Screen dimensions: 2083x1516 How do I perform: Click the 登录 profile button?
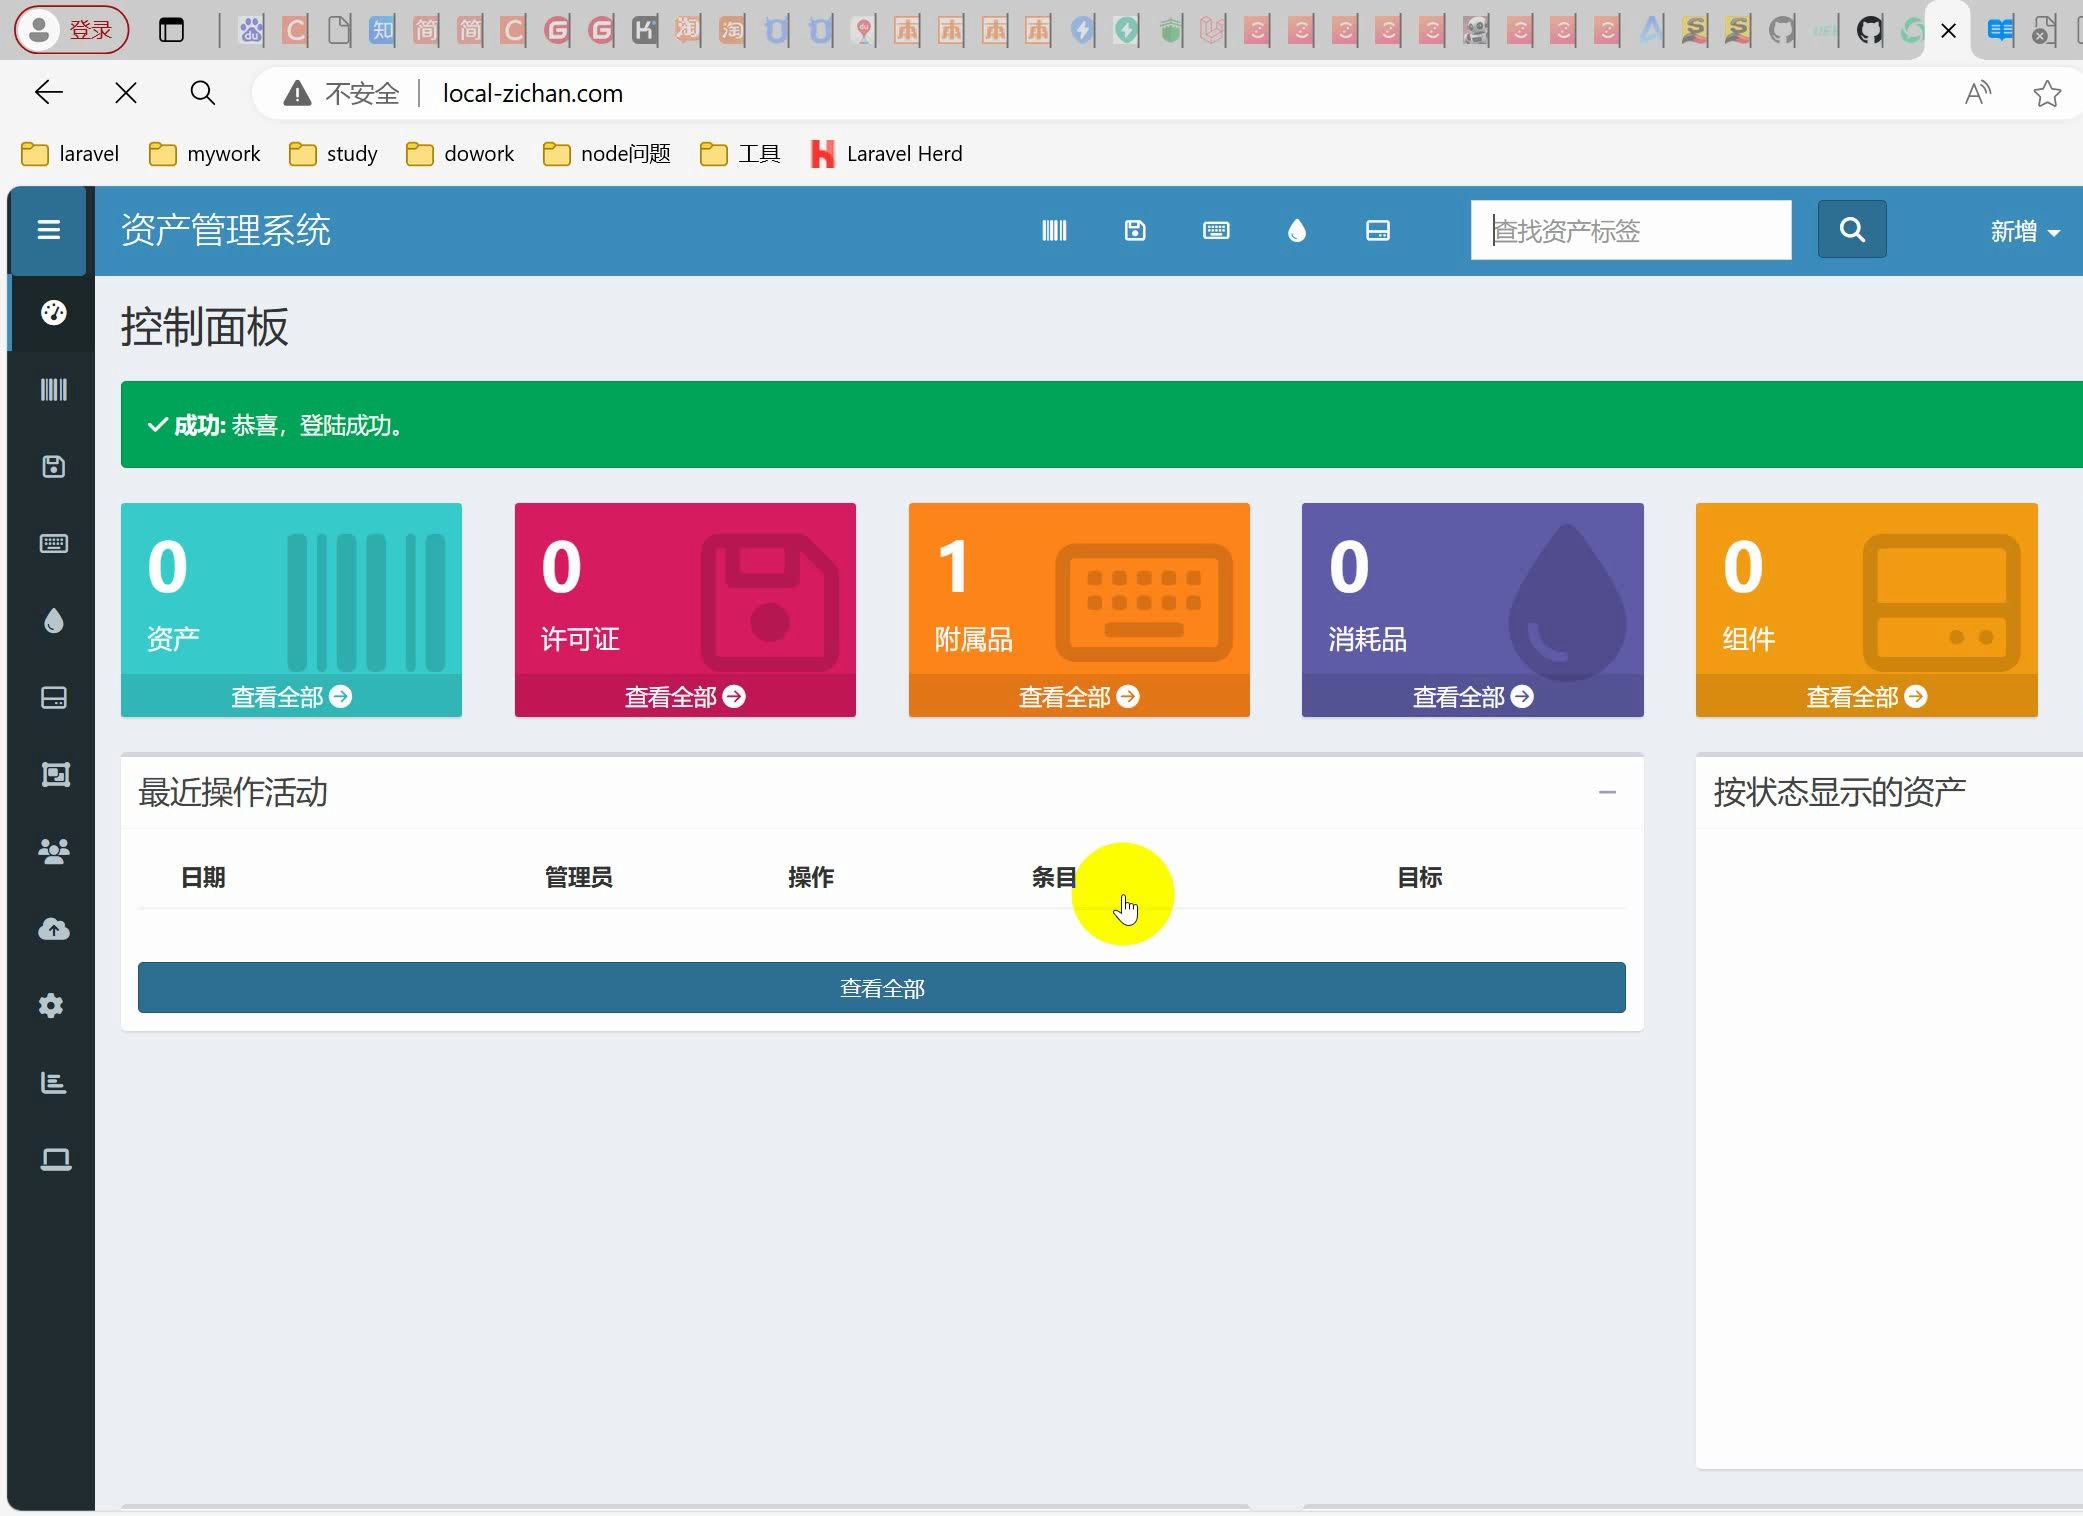point(71,30)
